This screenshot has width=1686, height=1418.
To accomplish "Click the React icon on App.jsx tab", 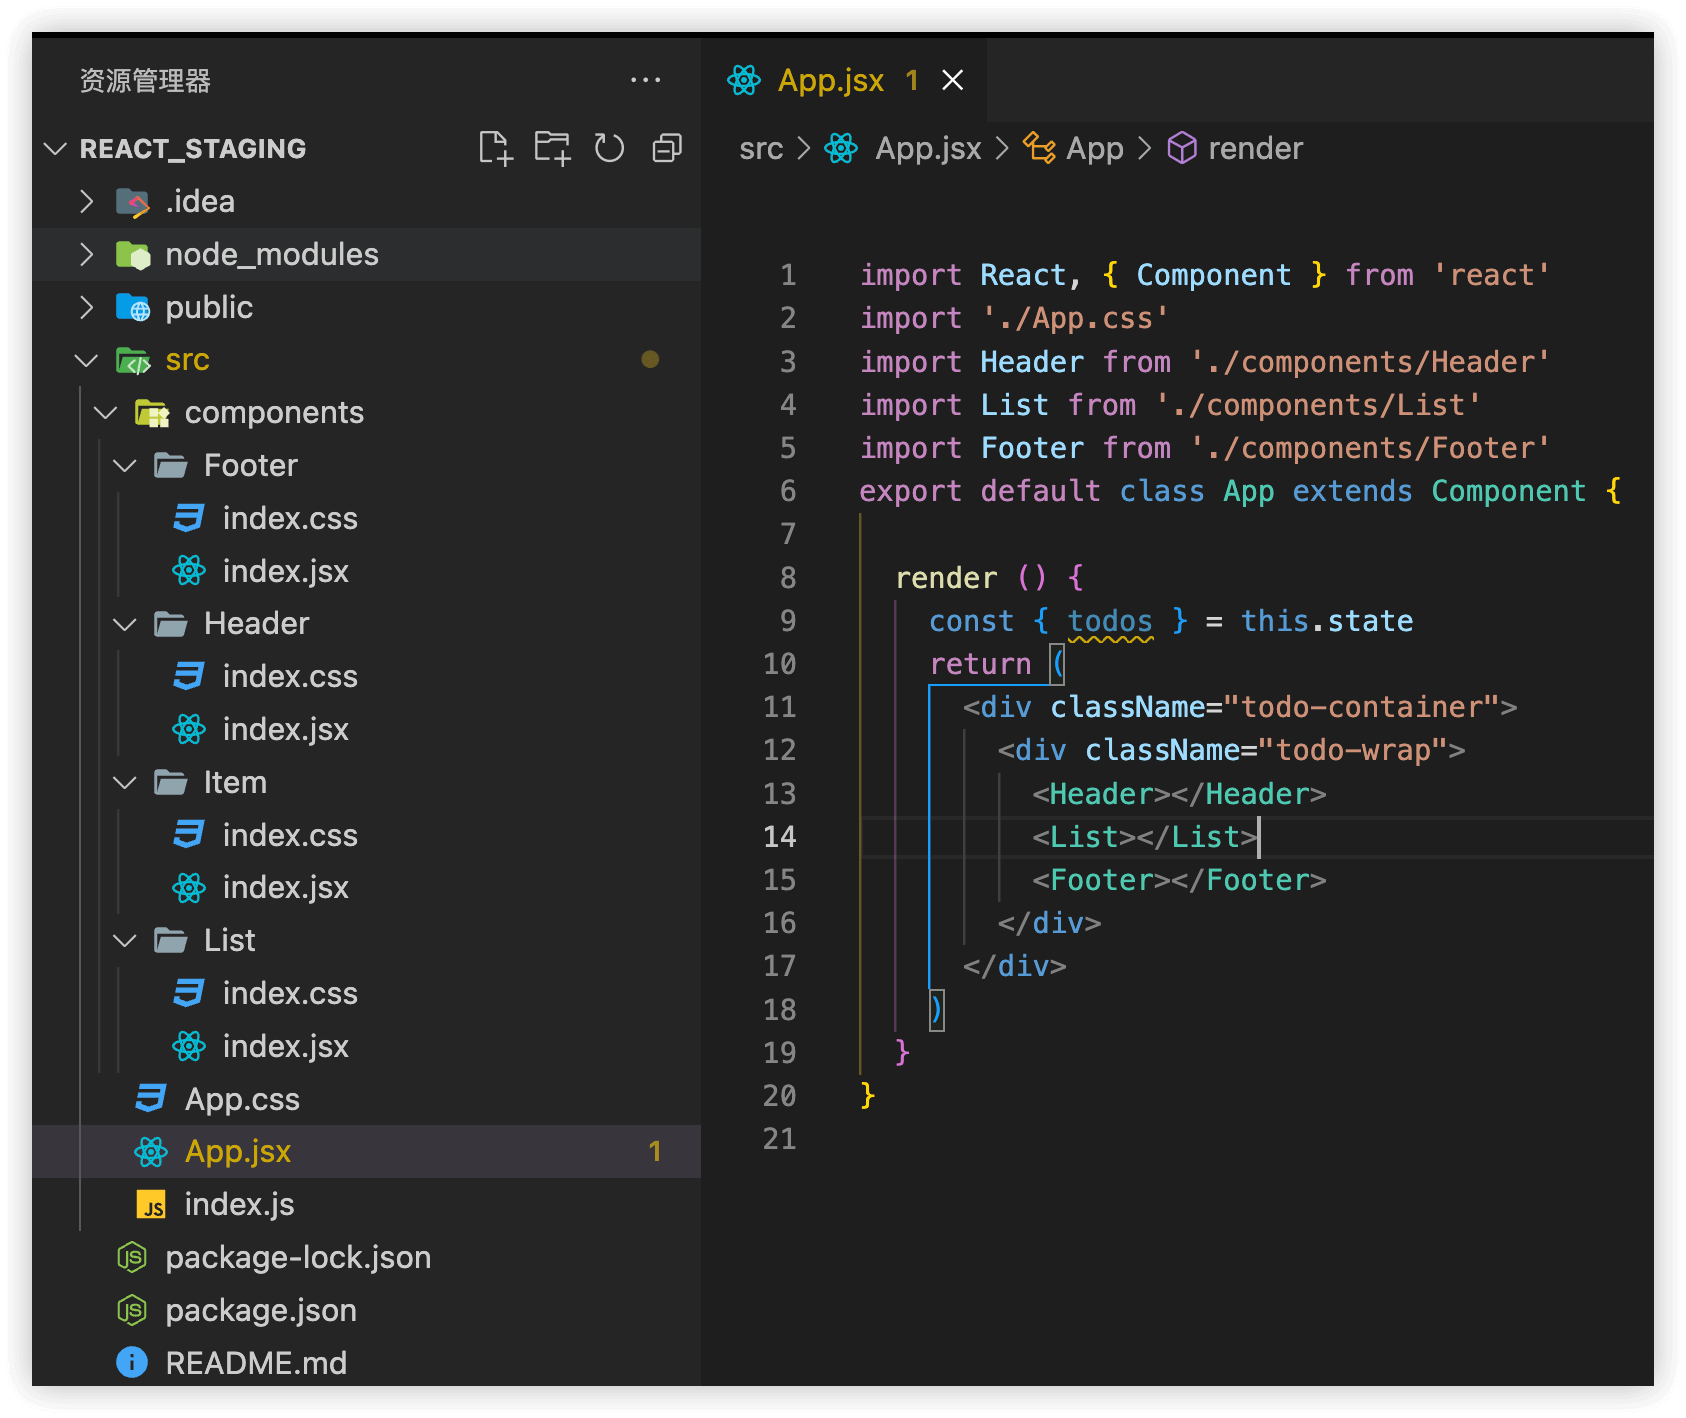I will (x=744, y=80).
